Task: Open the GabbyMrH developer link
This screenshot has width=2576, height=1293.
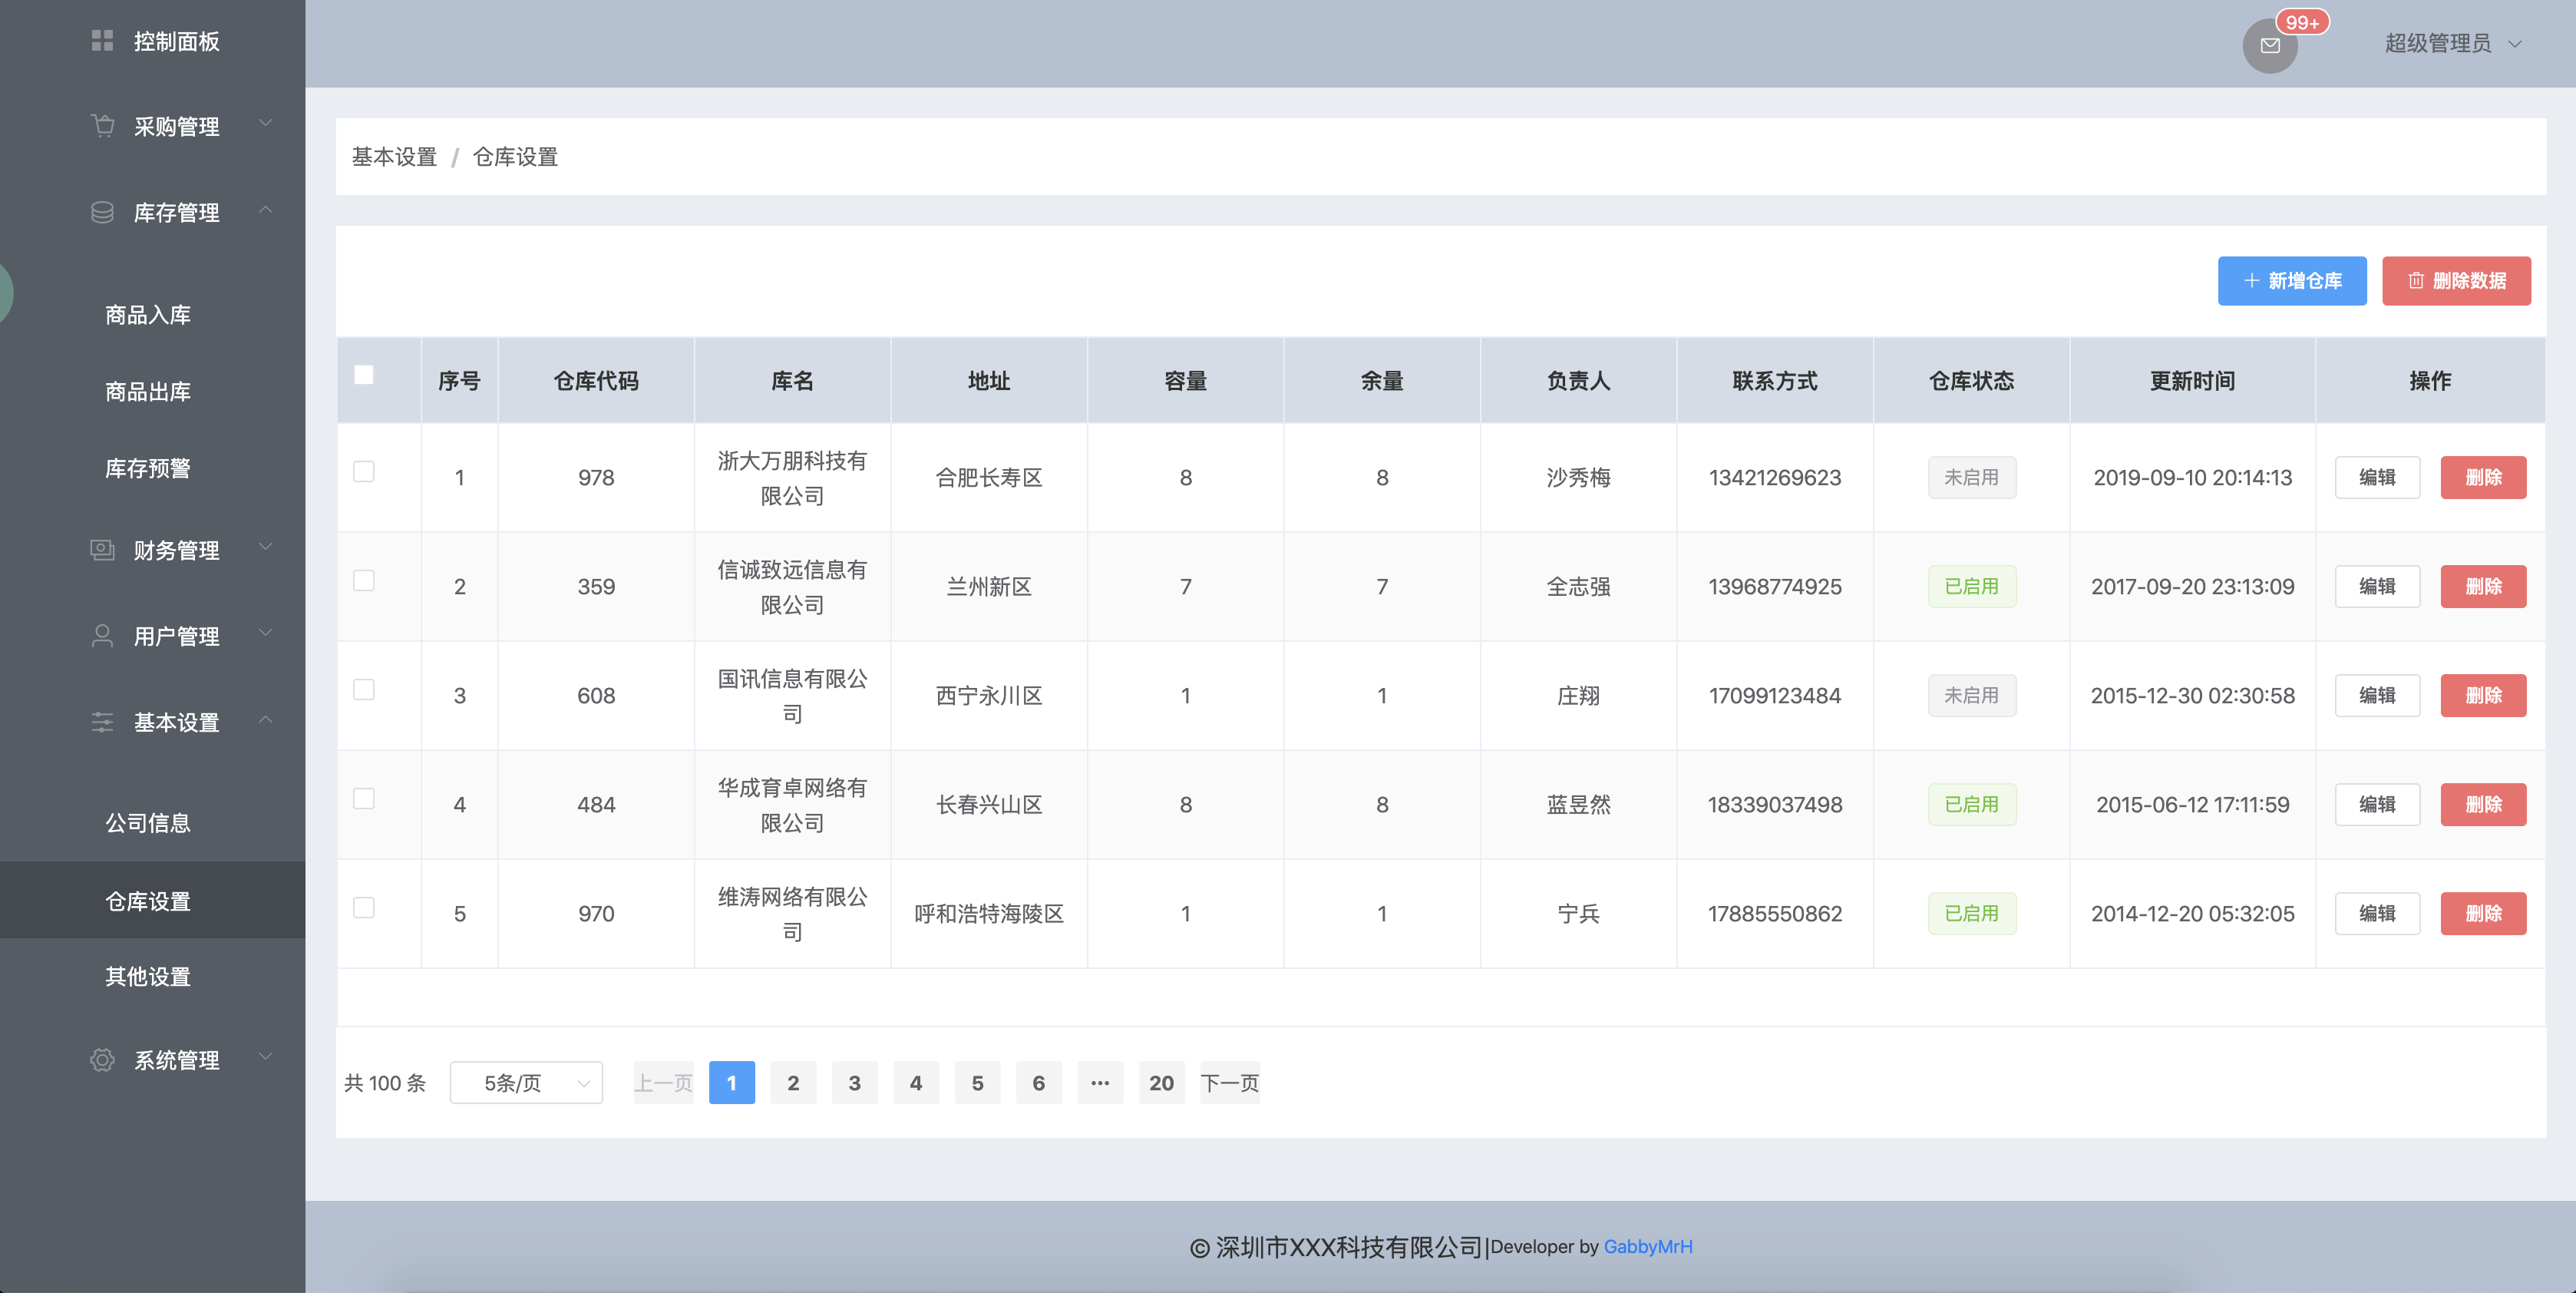Action: tap(1648, 1247)
